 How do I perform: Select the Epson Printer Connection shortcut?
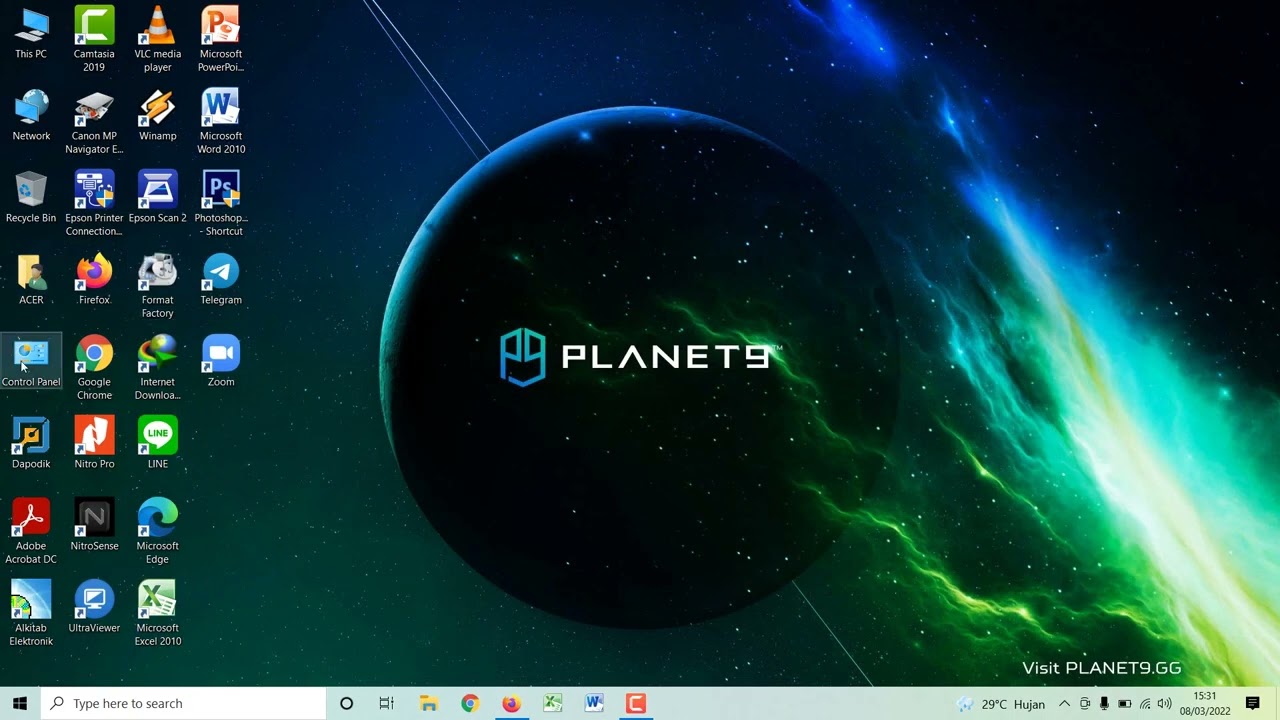[94, 204]
